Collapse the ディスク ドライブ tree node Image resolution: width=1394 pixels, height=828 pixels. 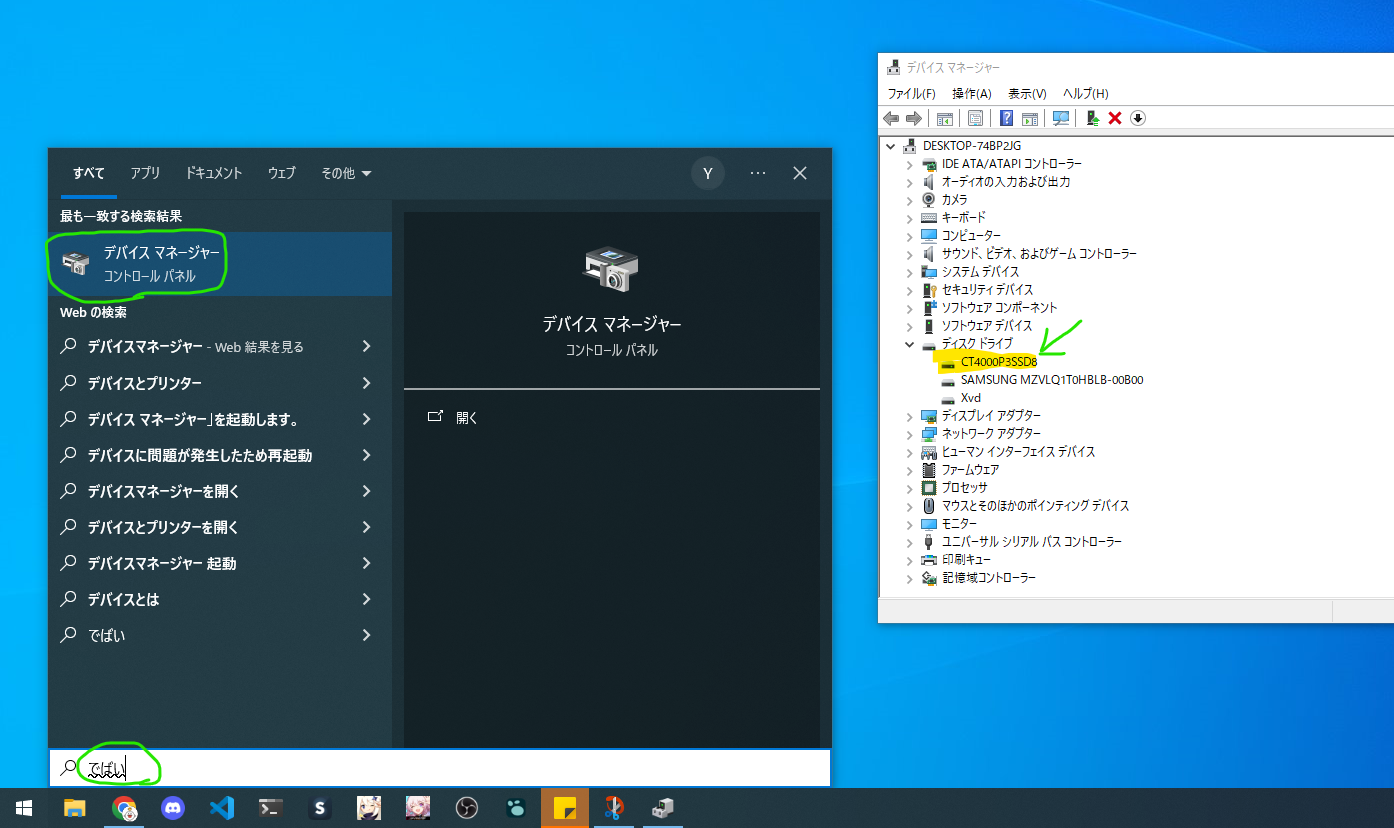(909, 344)
